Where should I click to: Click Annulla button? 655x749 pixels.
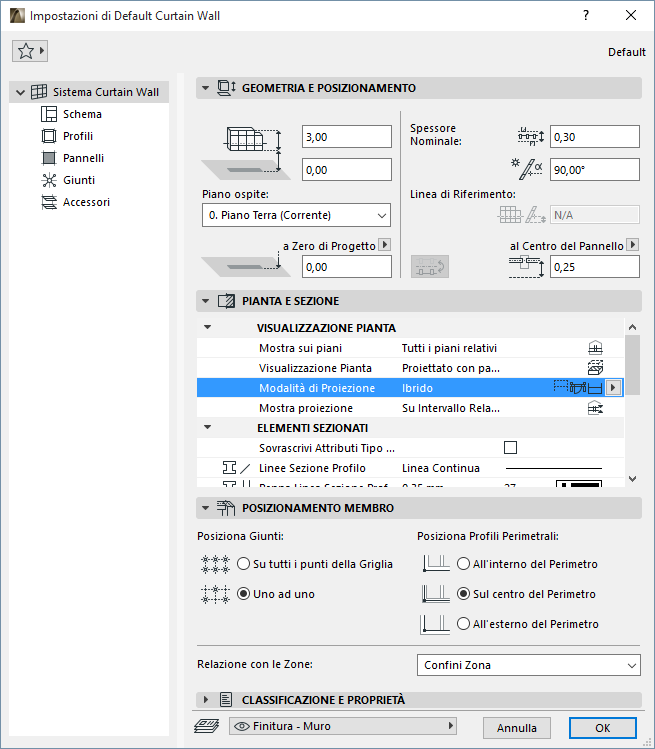coord(516,728)
